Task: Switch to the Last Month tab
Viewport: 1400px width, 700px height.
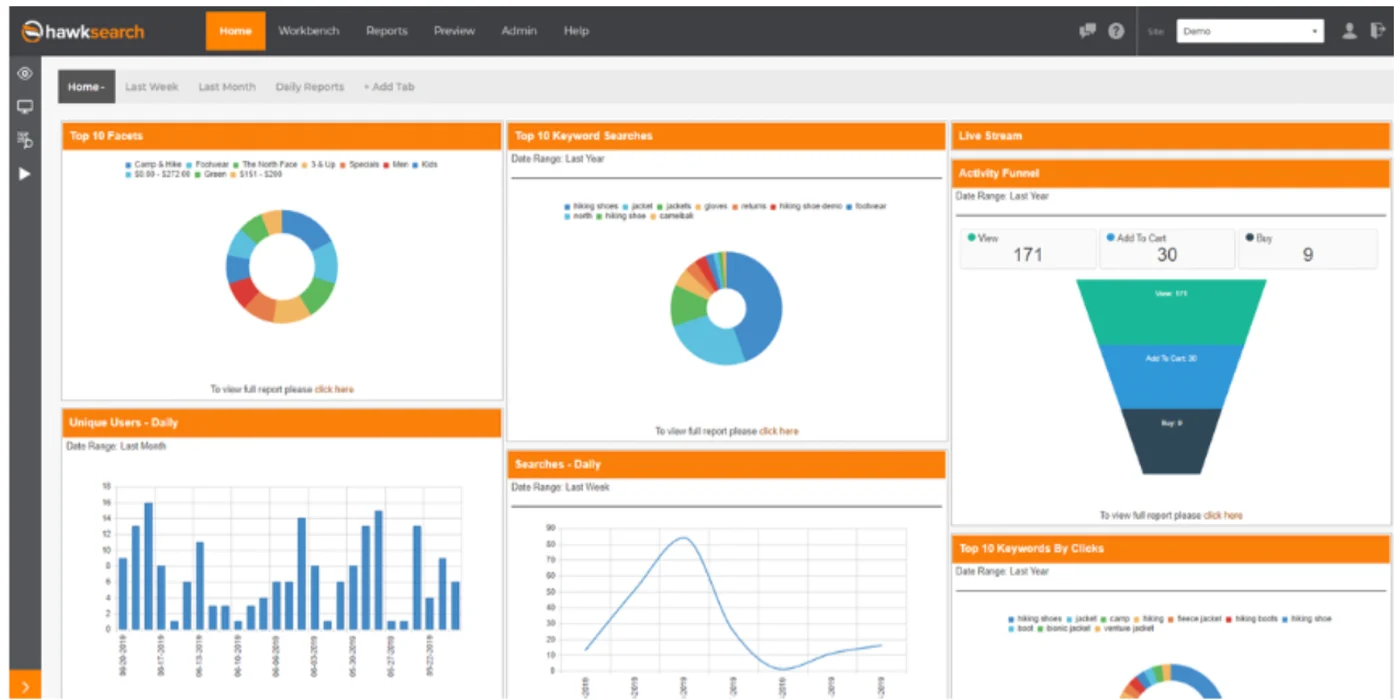Action: pos(227,87)
